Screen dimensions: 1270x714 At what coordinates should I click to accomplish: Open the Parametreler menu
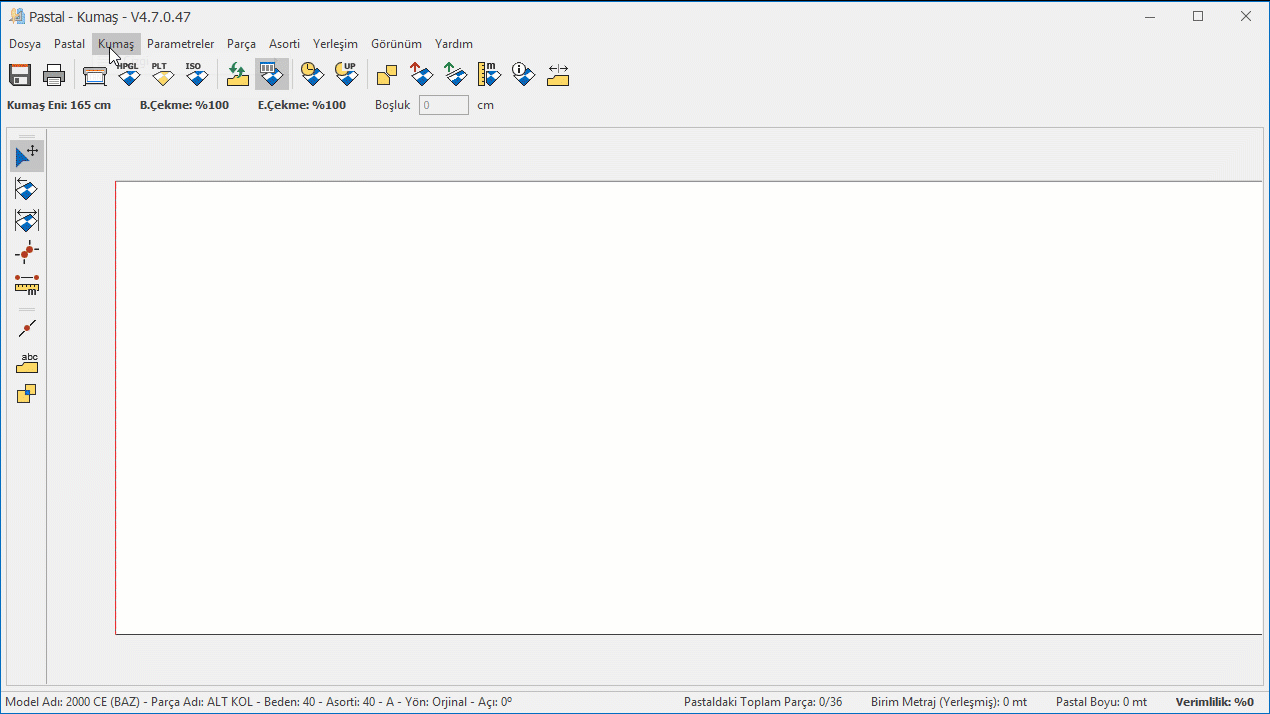(x=180, y=44)
